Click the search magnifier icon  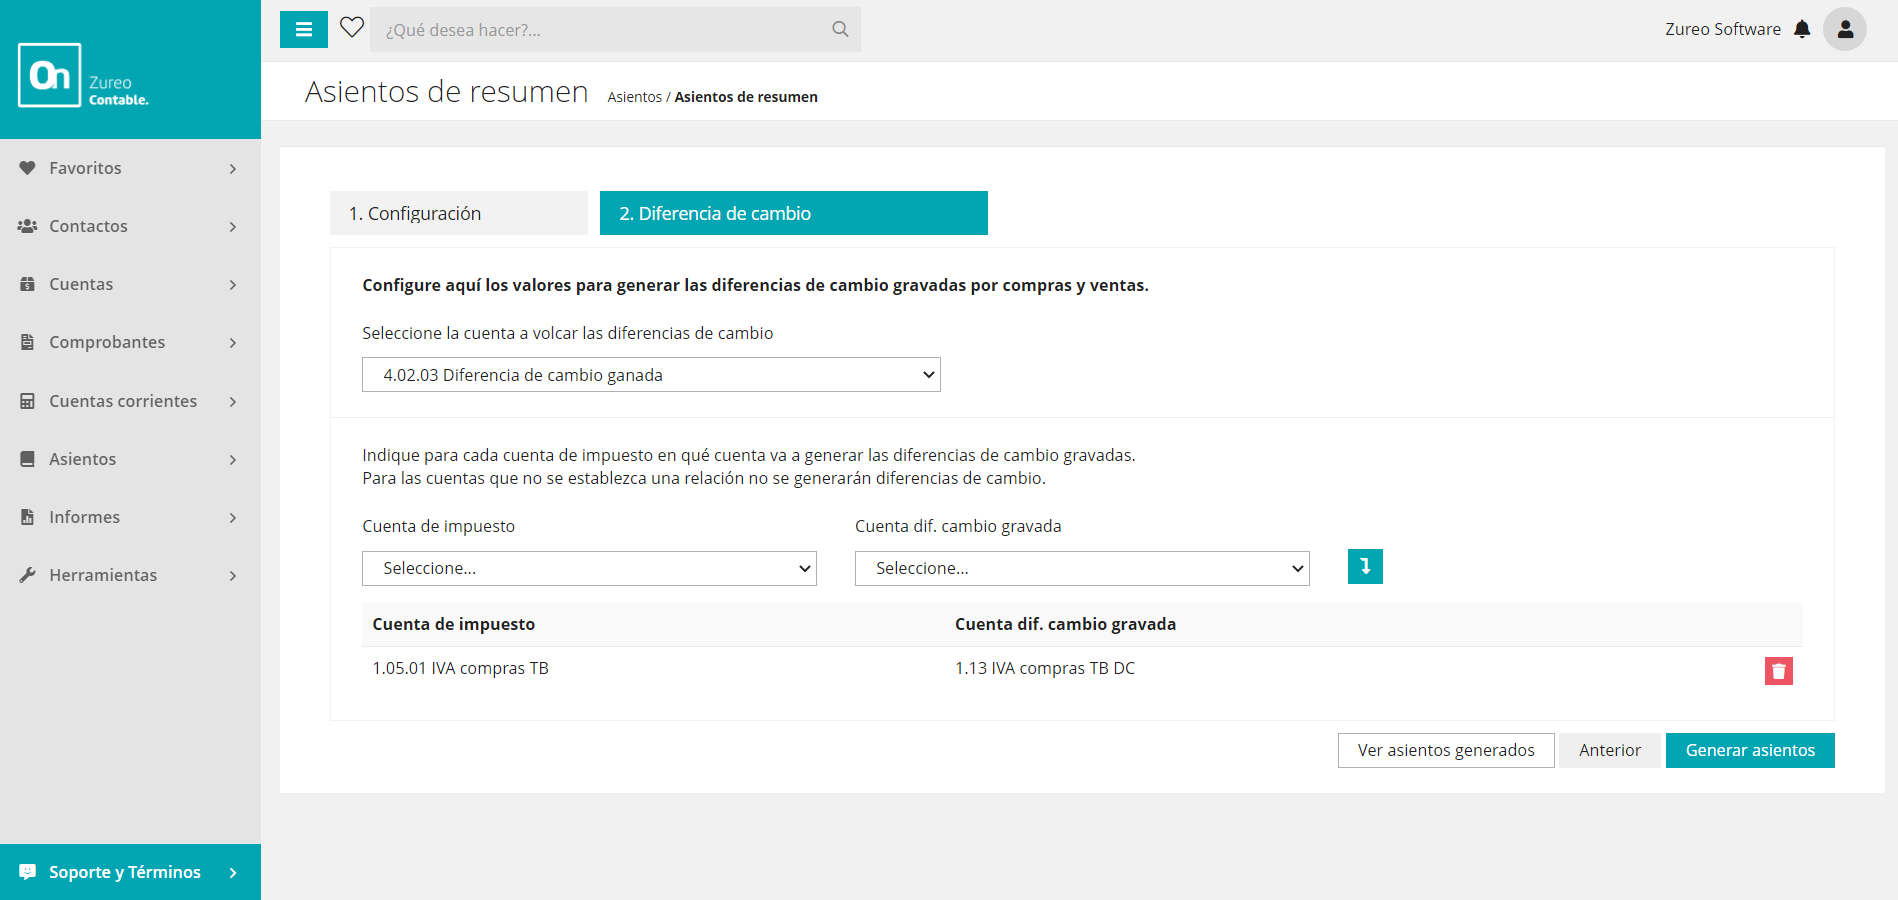pos(840,30)
